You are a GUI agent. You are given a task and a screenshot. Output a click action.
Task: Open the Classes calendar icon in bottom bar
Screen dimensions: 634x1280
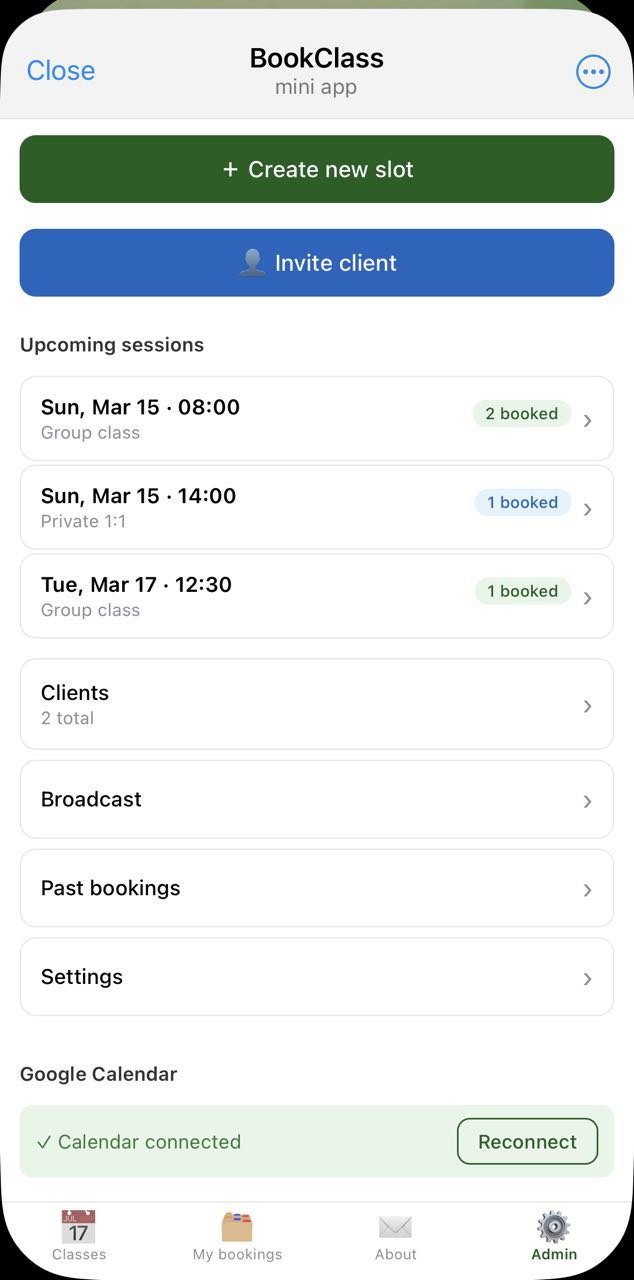[79, 1225]
